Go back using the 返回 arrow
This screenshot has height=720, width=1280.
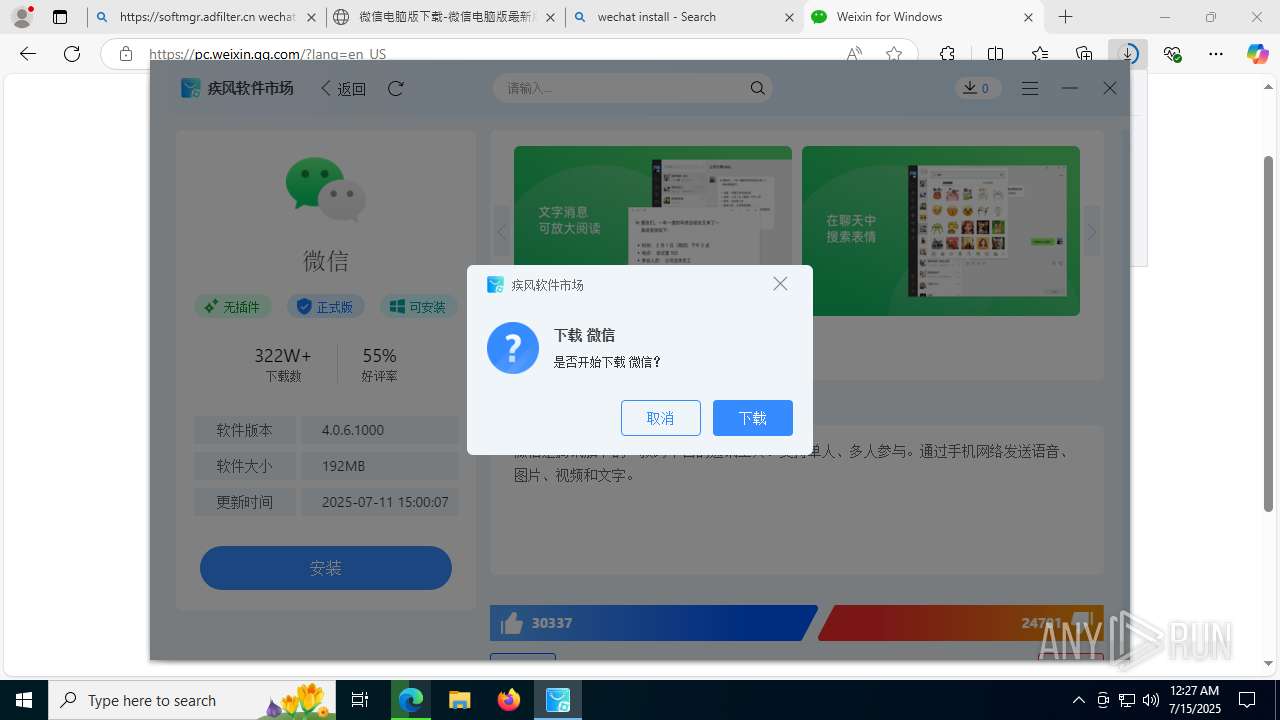click(x=343, y=88)
